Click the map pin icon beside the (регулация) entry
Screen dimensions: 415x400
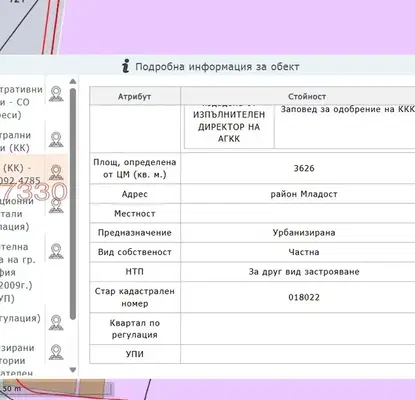point(56,322)
